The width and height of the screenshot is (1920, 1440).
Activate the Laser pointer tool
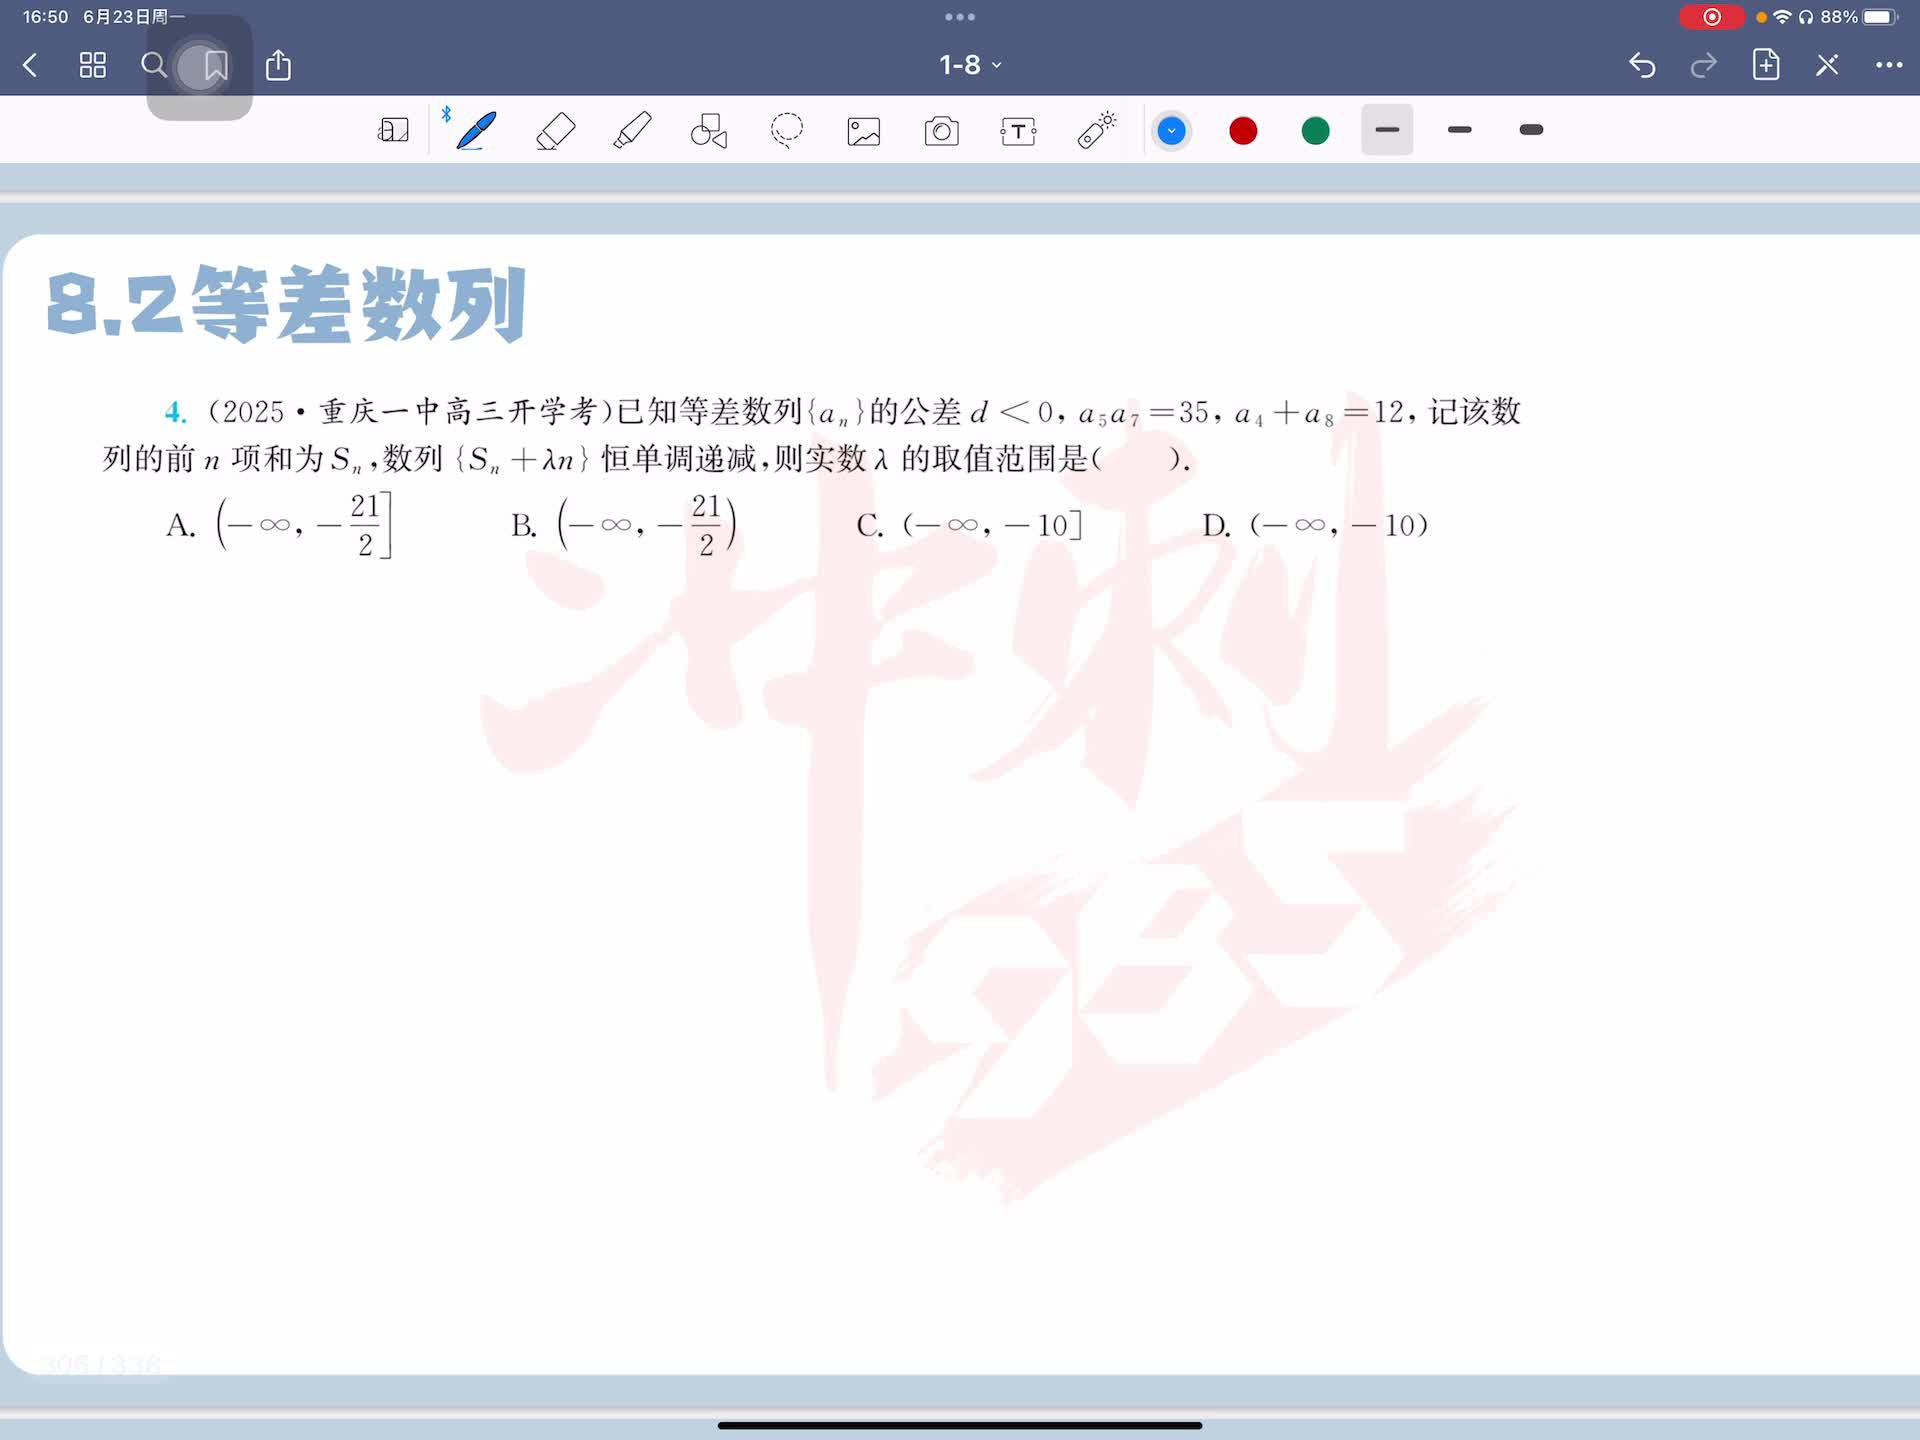(1096, 131)
